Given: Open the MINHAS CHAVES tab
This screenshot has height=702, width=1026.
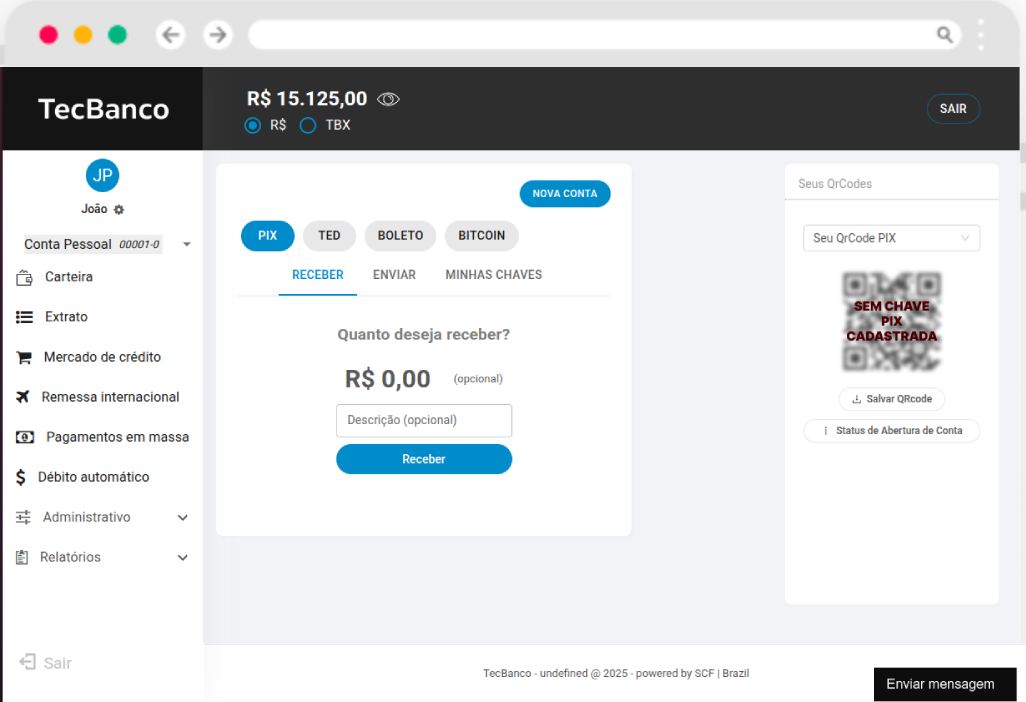Looking at the screenshot, I should [x=493, y=274].
